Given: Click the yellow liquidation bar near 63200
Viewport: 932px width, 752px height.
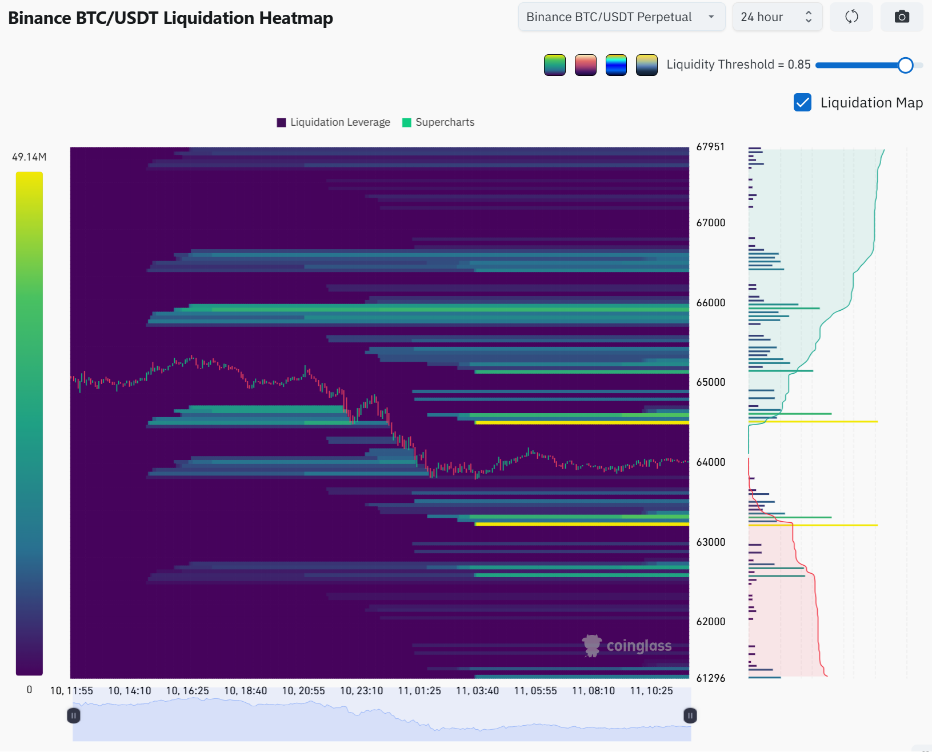Looking at the screenshot, I should click(x=581, y=524).
